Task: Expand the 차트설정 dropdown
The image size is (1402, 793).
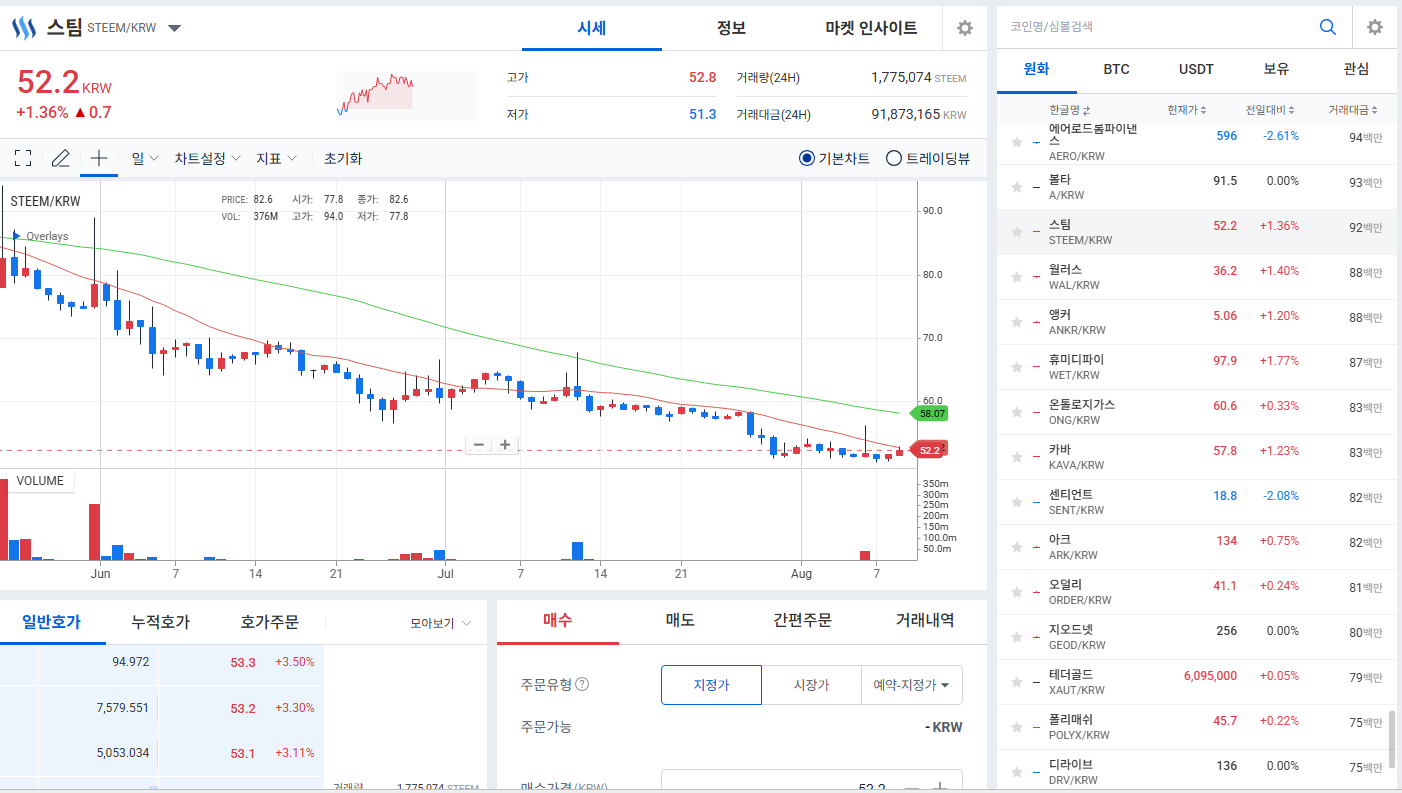Action: pyautogui.click(x=207, y=158)
